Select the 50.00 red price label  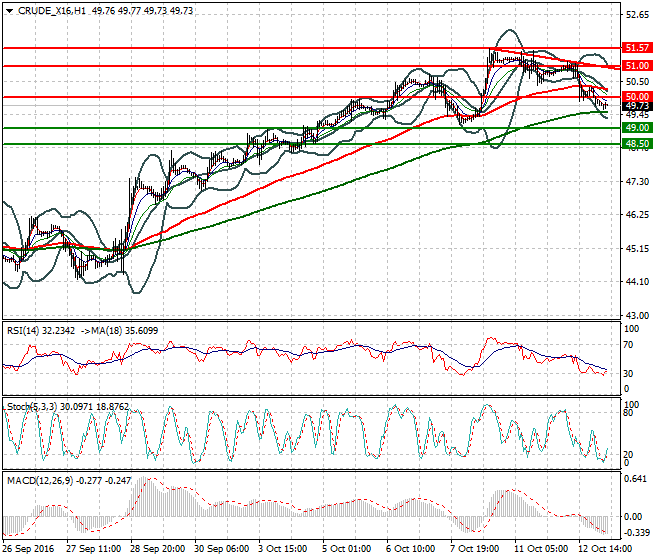coord(637,97)
